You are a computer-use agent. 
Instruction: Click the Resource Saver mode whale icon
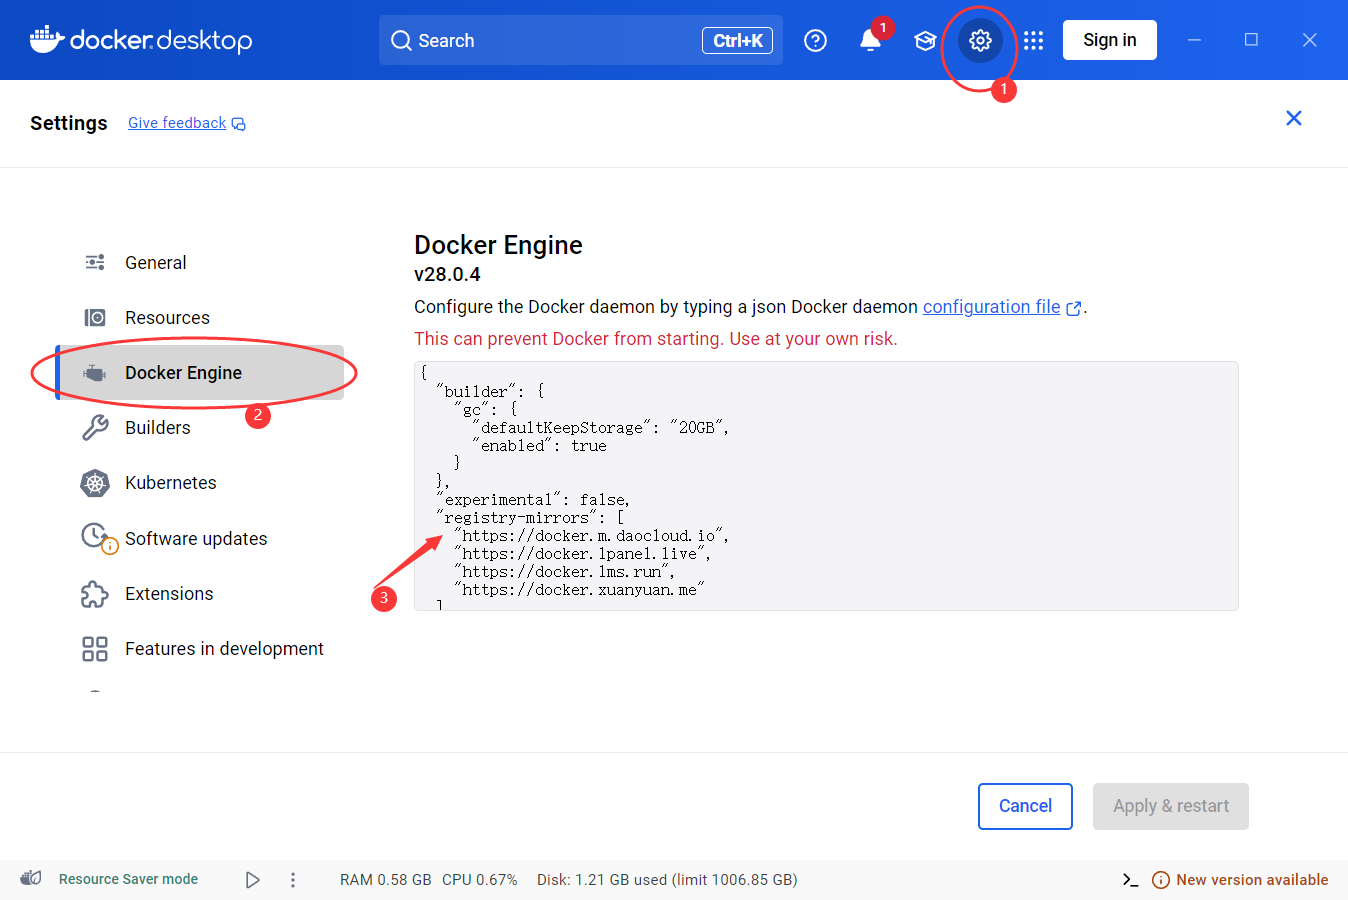pyautogui.click(x=31, y=878)
